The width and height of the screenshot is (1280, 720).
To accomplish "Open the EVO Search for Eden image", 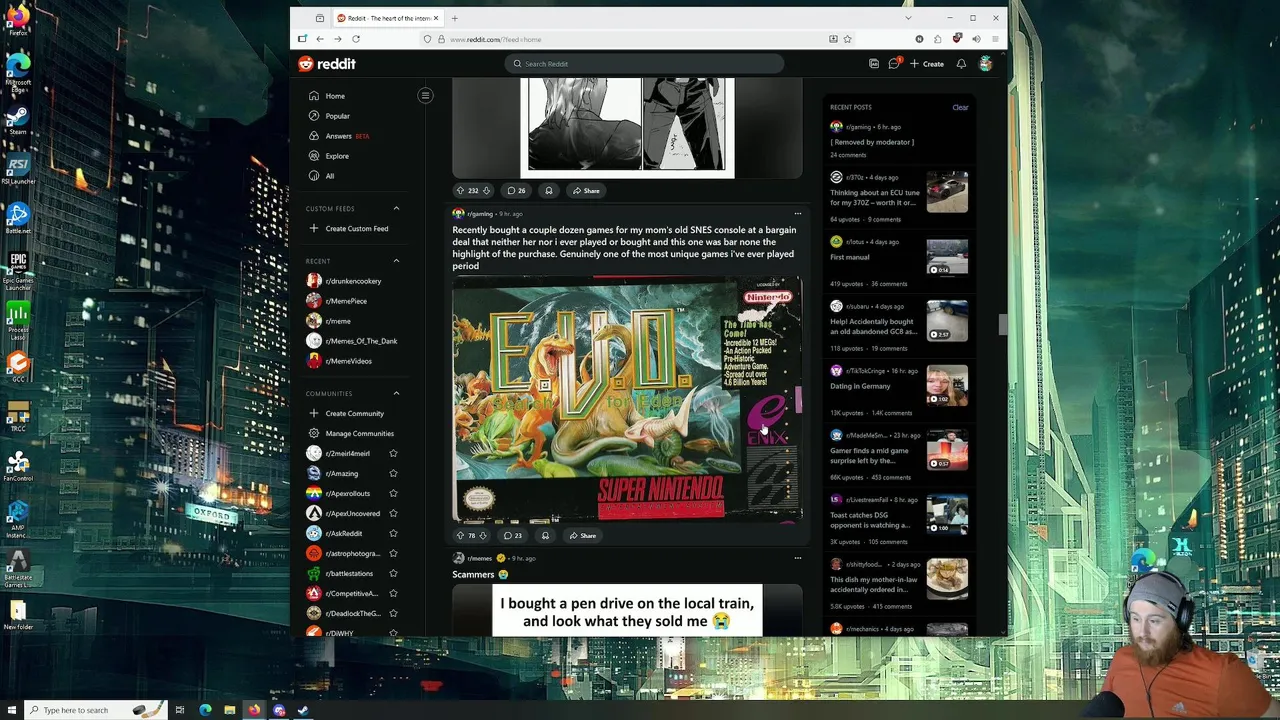I will (x=627, y=400).
